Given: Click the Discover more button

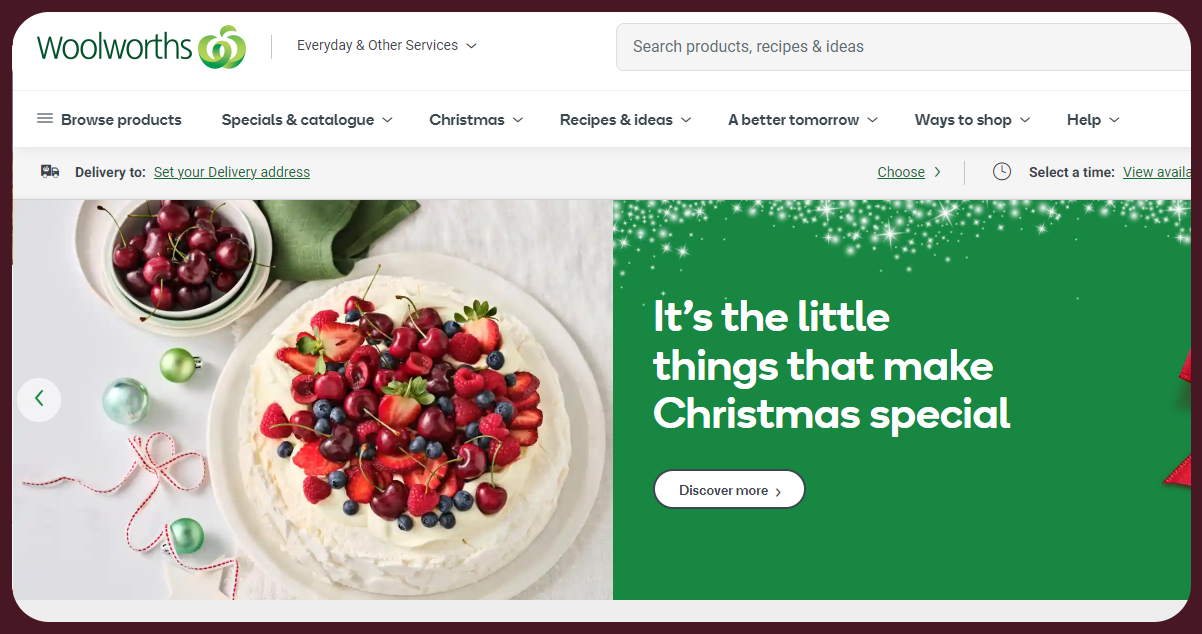Looking at the screenshot, I should click(x=729, y=490).
